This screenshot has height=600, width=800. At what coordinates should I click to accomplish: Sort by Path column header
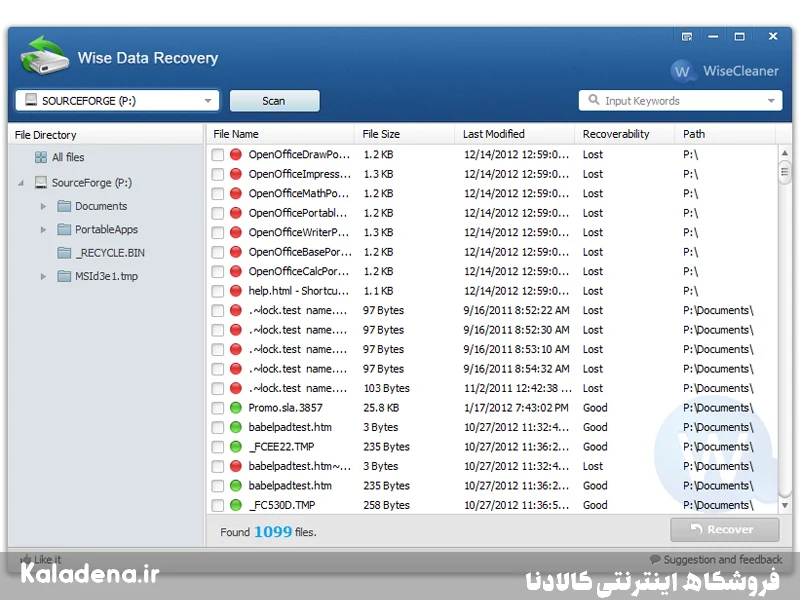point(725,134)
